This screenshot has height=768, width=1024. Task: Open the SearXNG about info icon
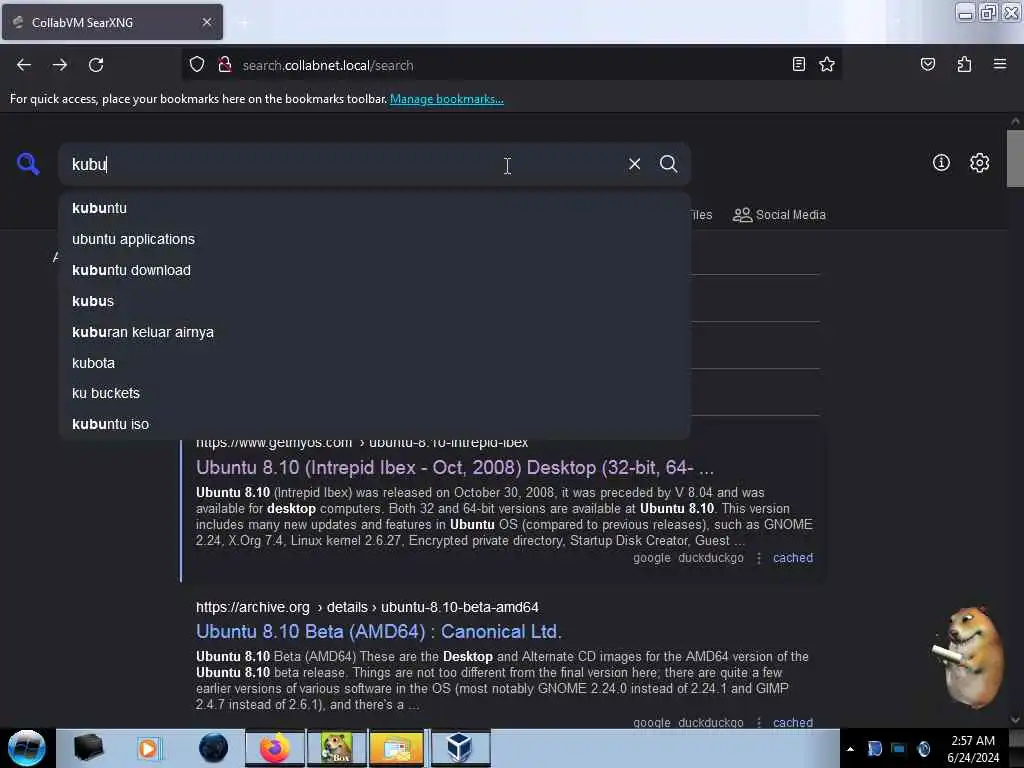coord(941,163)
